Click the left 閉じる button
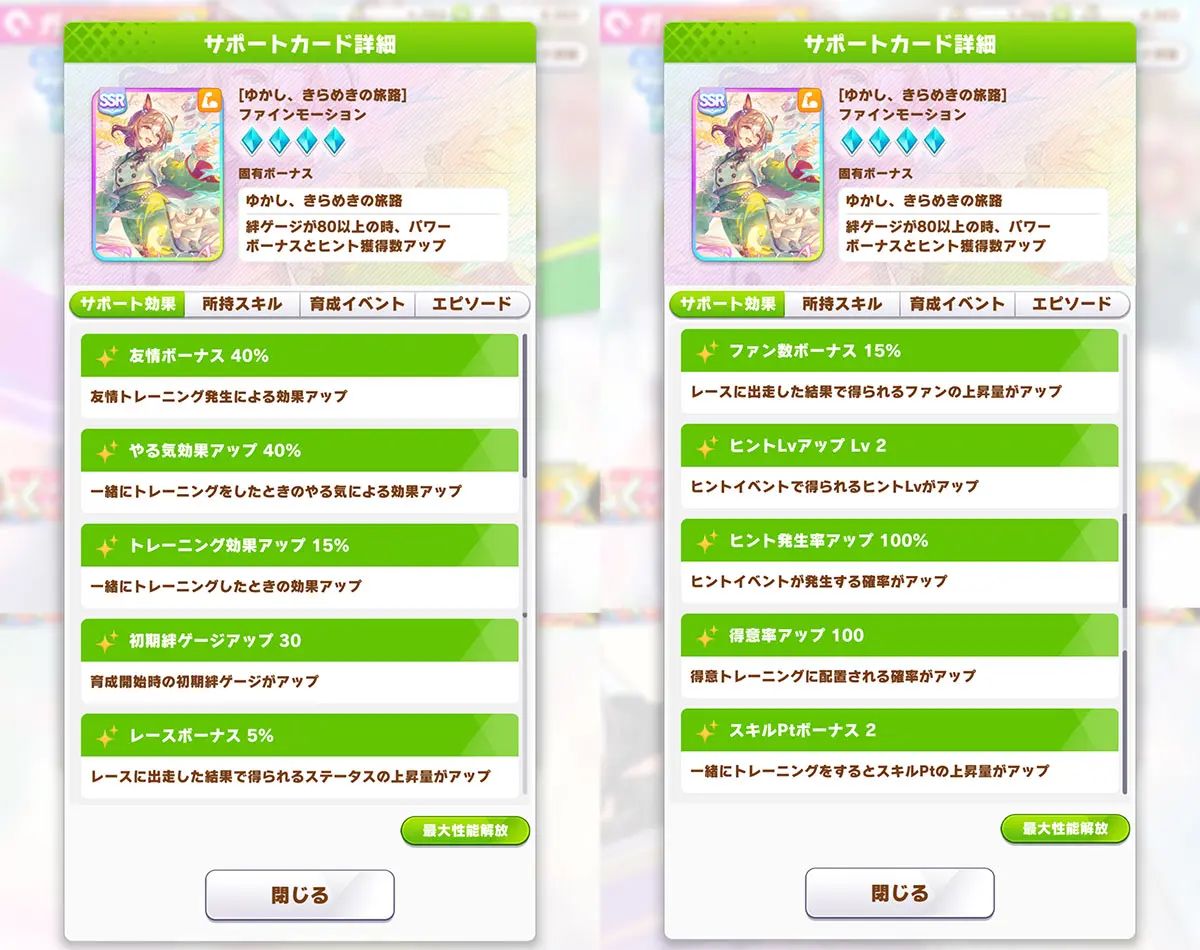The image size is (1200, 950). 300,895
